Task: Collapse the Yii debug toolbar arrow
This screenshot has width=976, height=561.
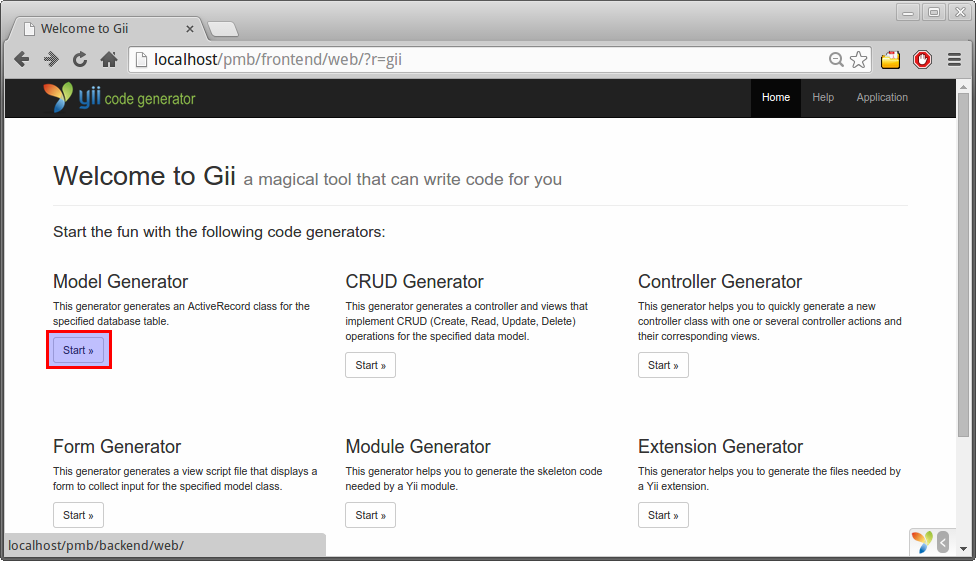Action: click(x=942, y=542)
